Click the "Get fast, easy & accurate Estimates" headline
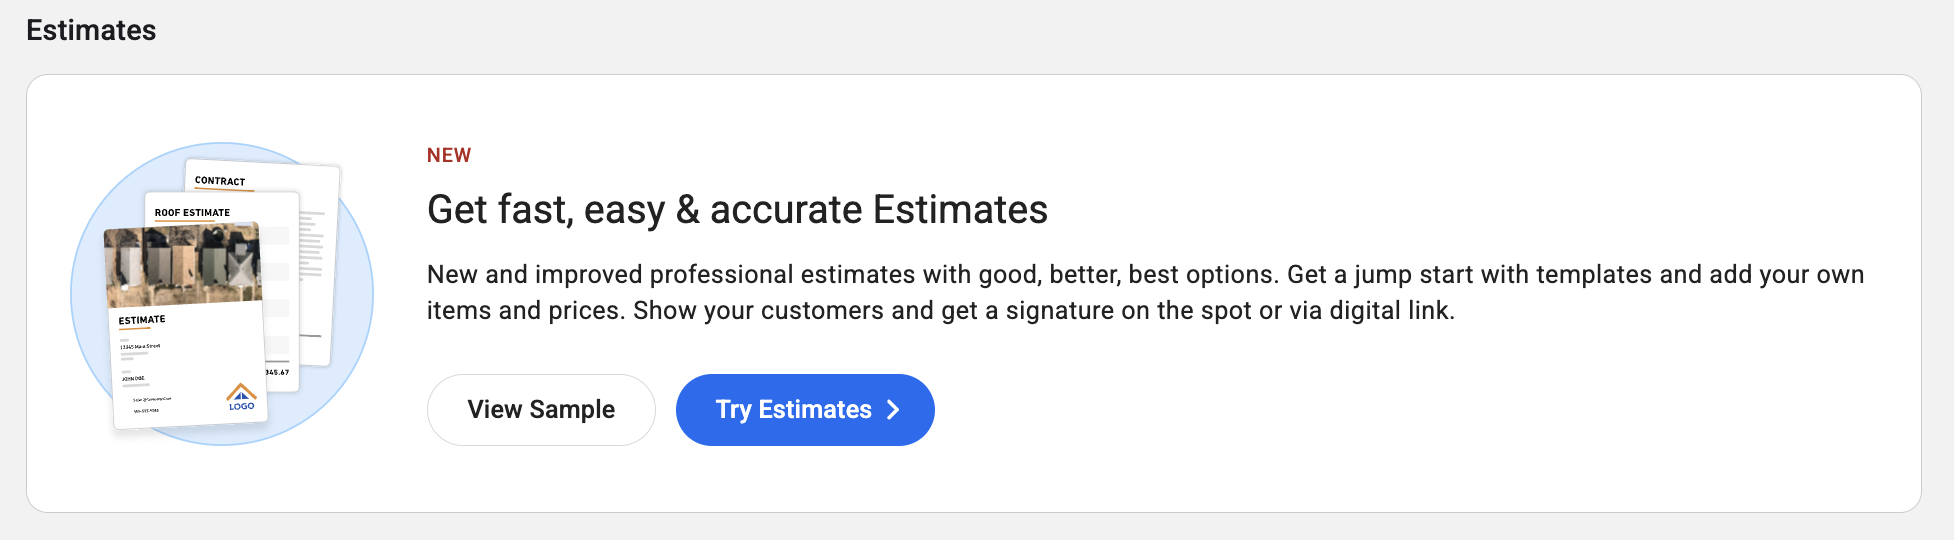The image size is (1954, 540). pyautogui.click(x=737, y=210)
